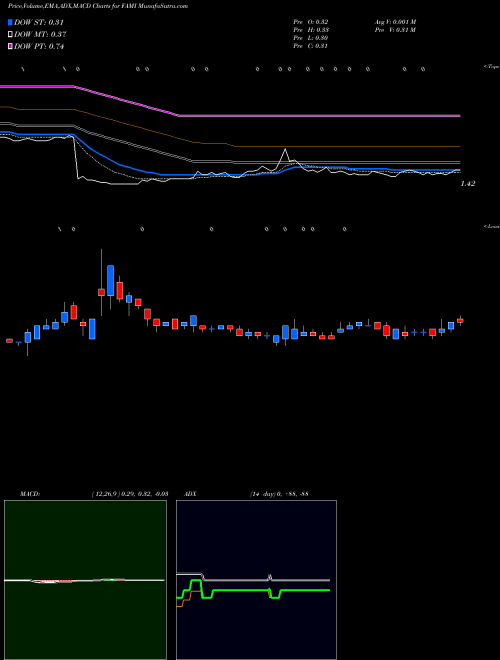Open the green MACD indicator chart panel

pos(85,580)
